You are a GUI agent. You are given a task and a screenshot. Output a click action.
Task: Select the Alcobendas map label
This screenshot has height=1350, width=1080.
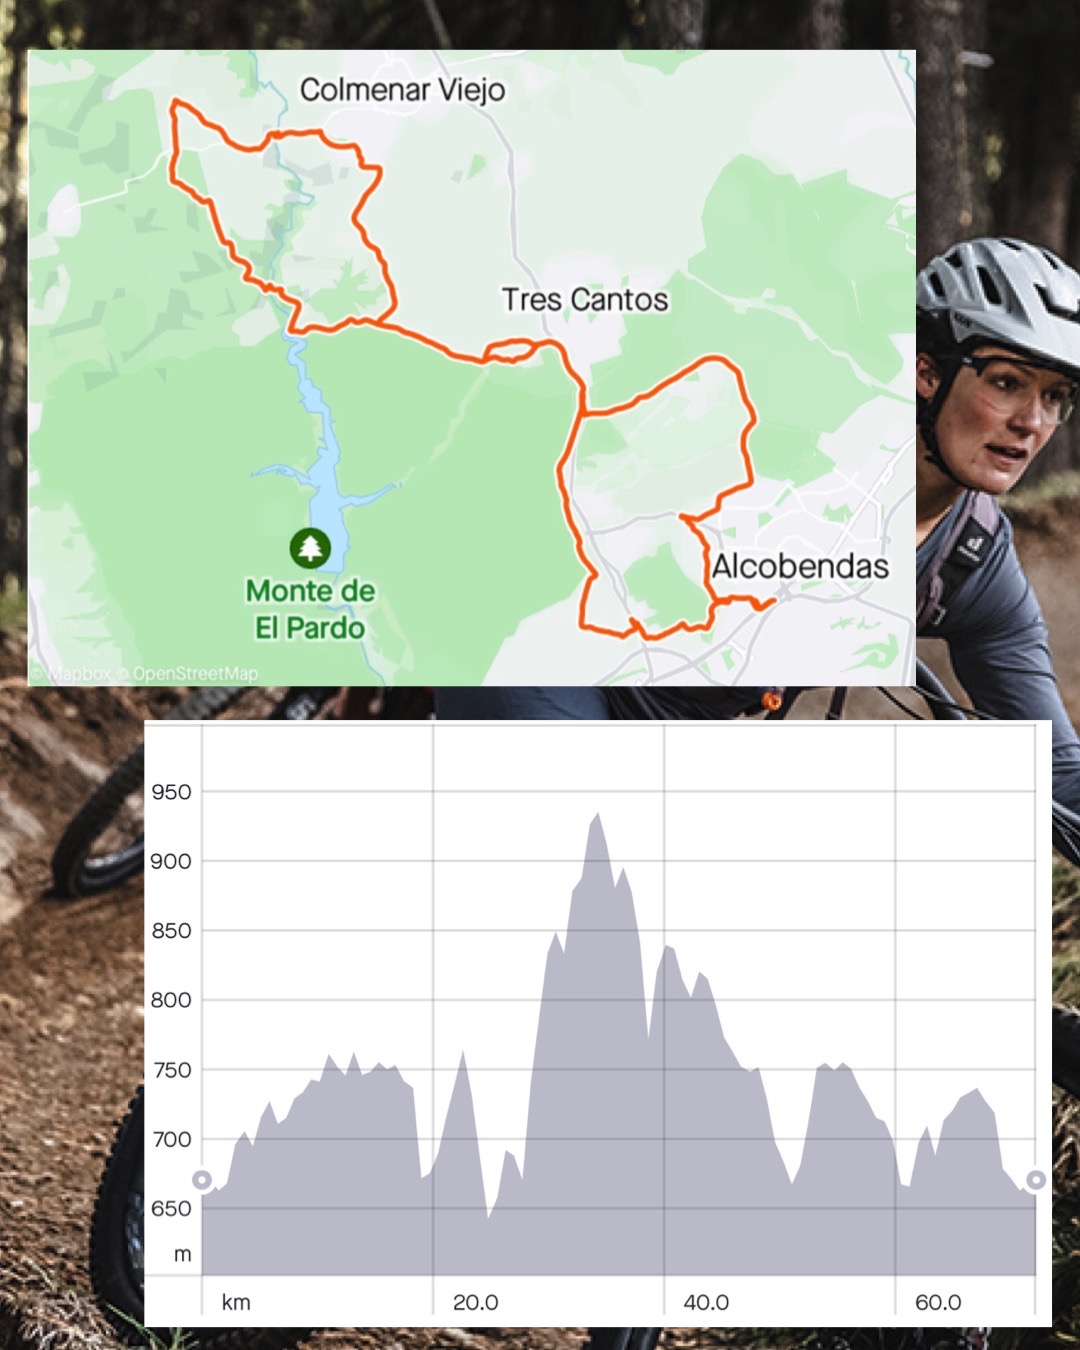tap(800, 566)
